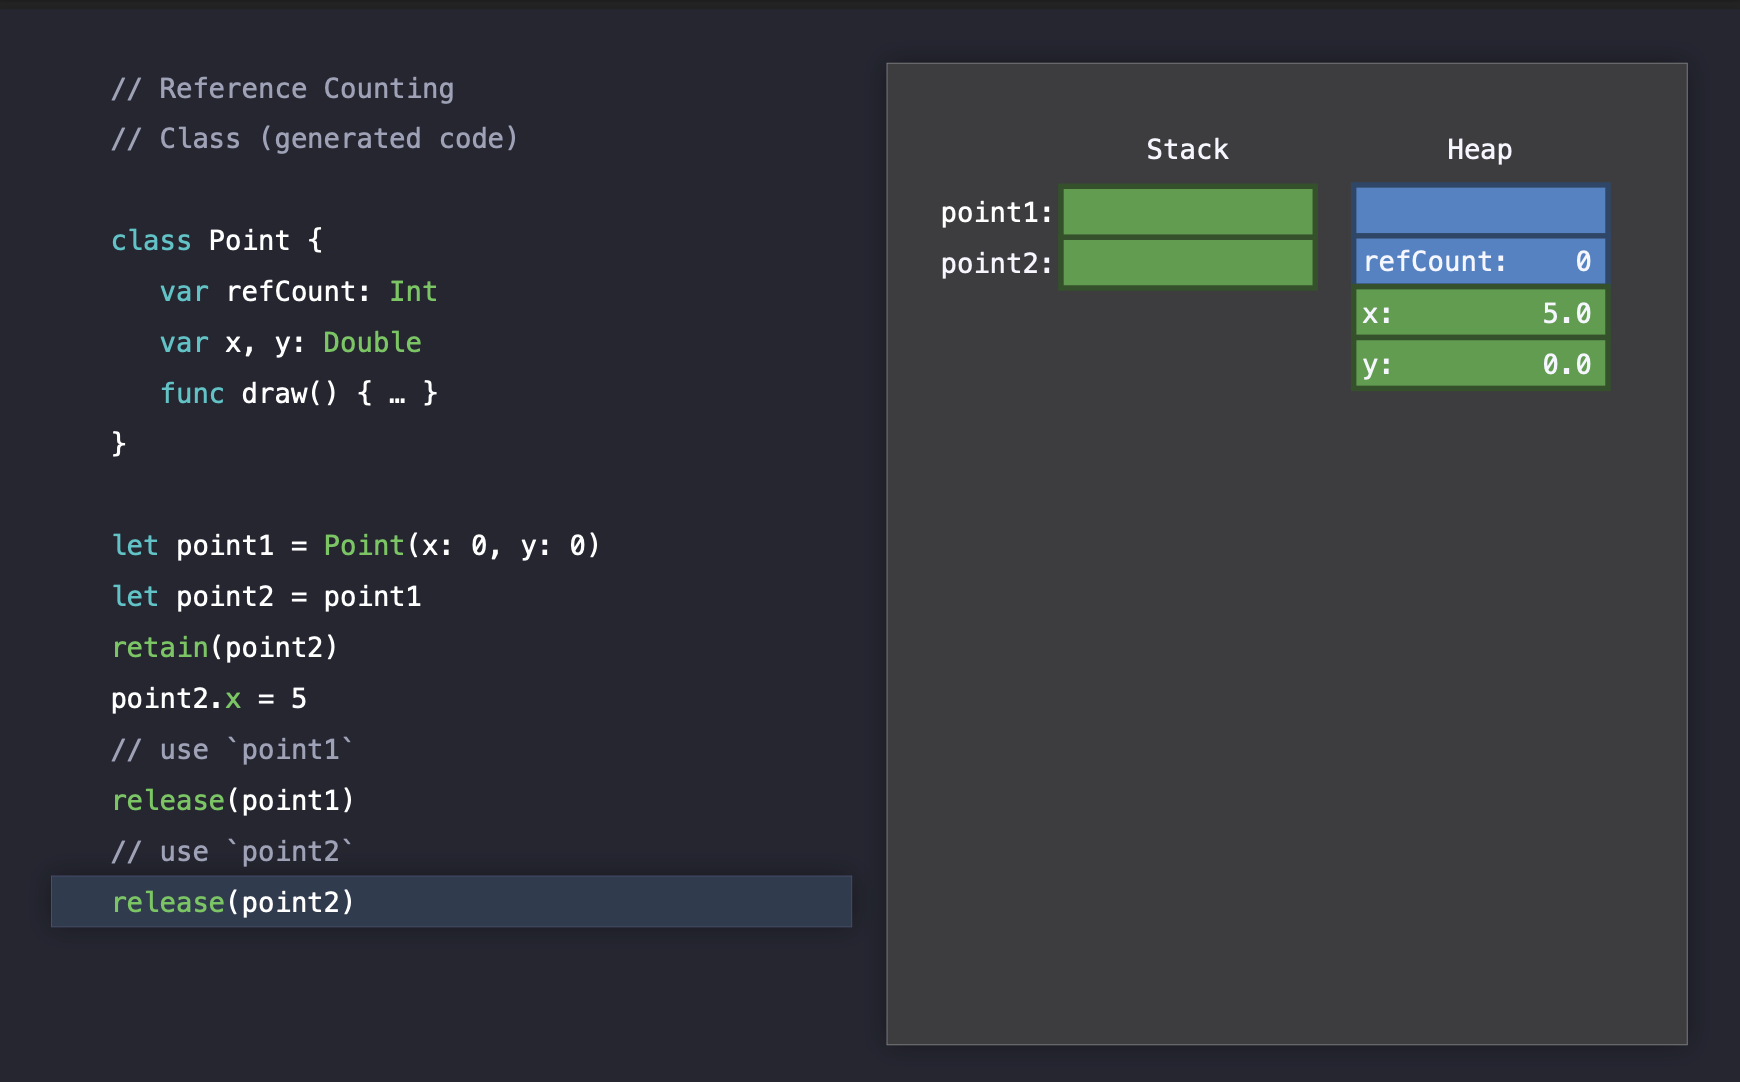
Task: Click the 'point2:' stack label
Action: pyautogui.click(x=996, y=264)
